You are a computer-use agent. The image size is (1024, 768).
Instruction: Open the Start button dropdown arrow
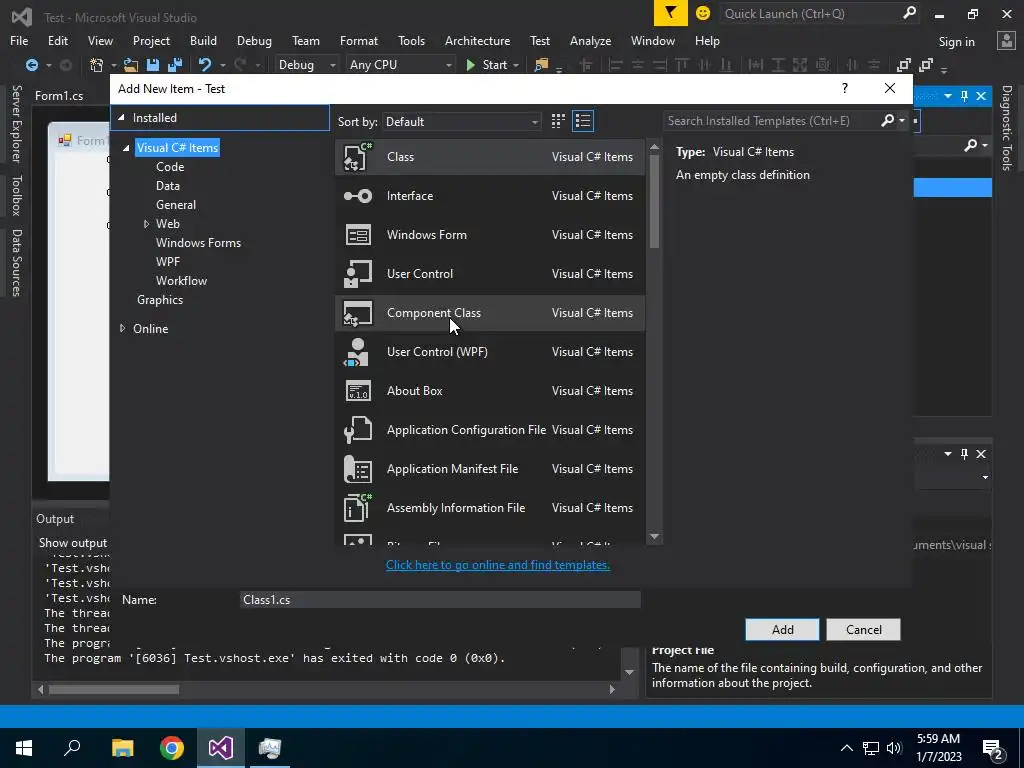(x=516, y=65)
